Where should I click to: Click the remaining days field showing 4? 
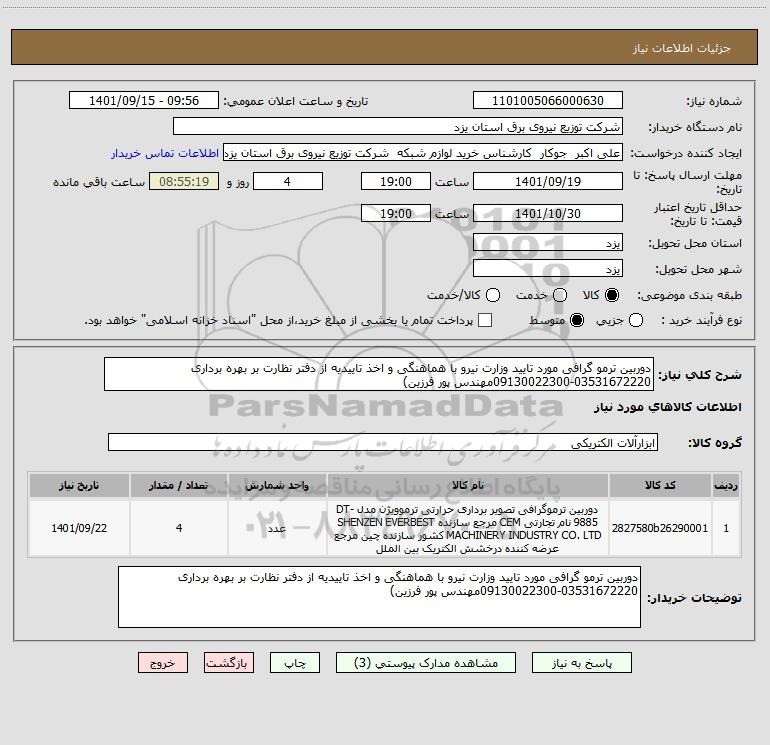click(288, 181)
